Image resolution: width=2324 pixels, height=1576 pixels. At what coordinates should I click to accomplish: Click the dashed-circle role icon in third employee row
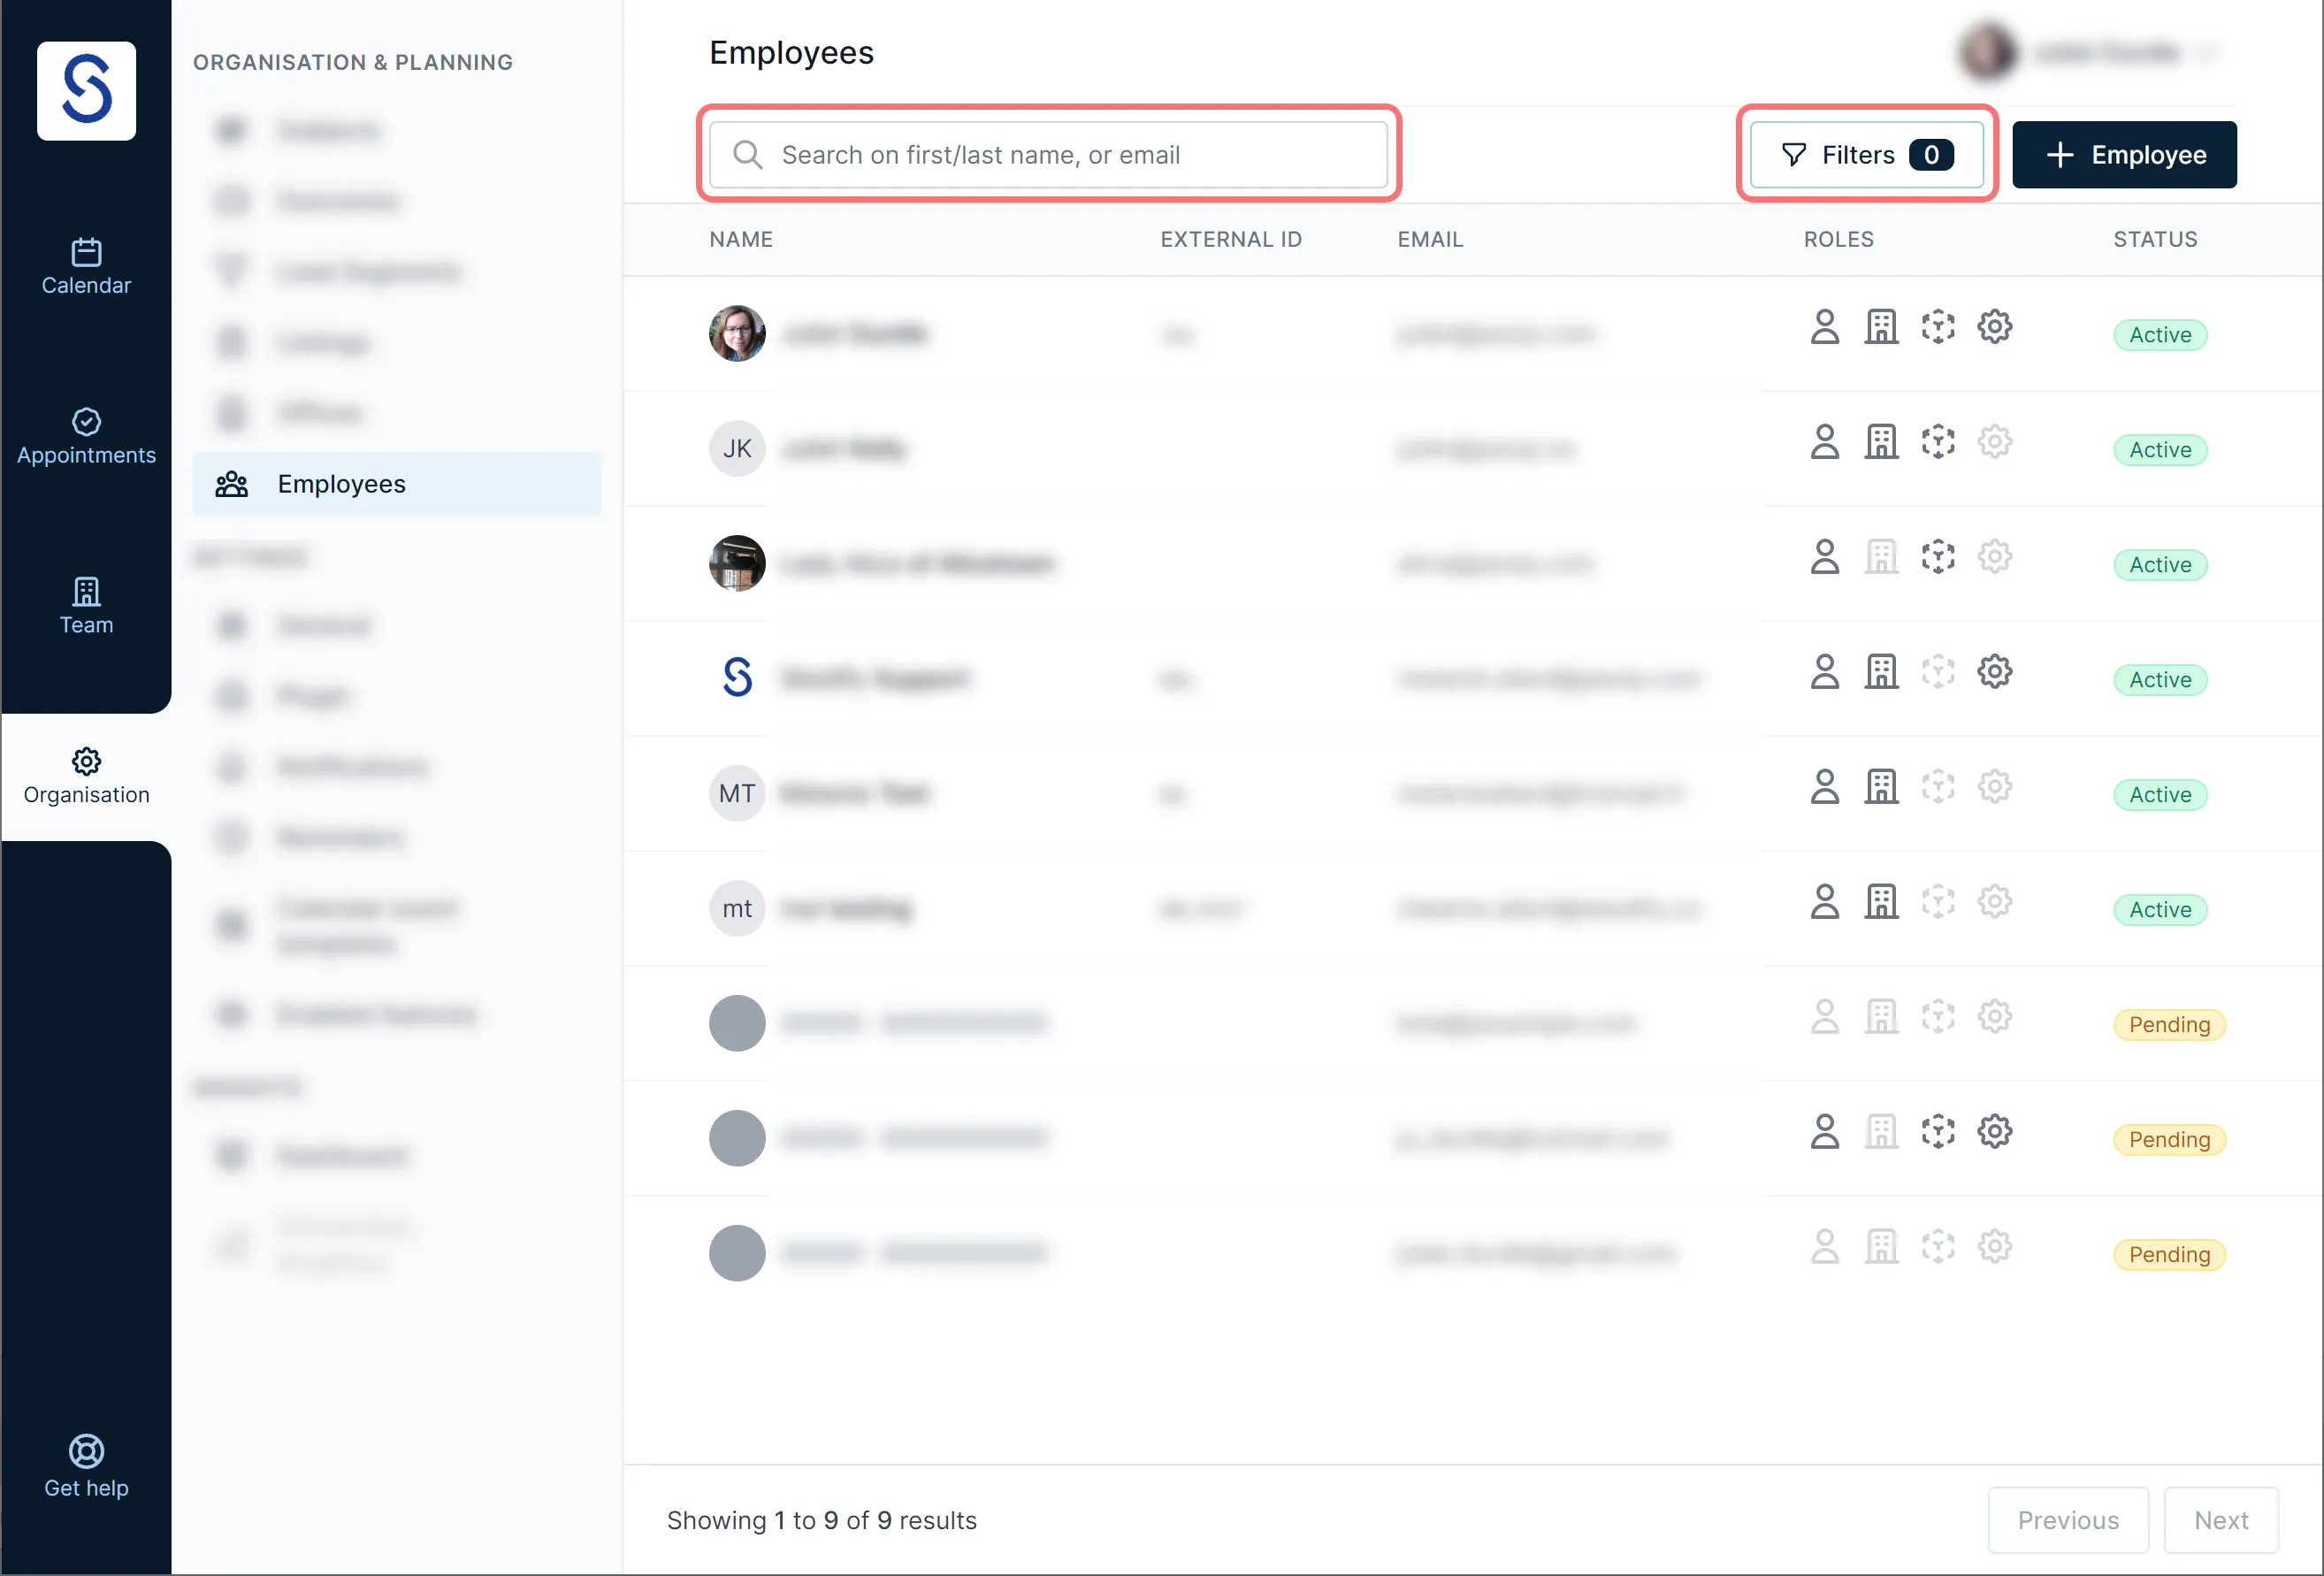(1938, 557)
